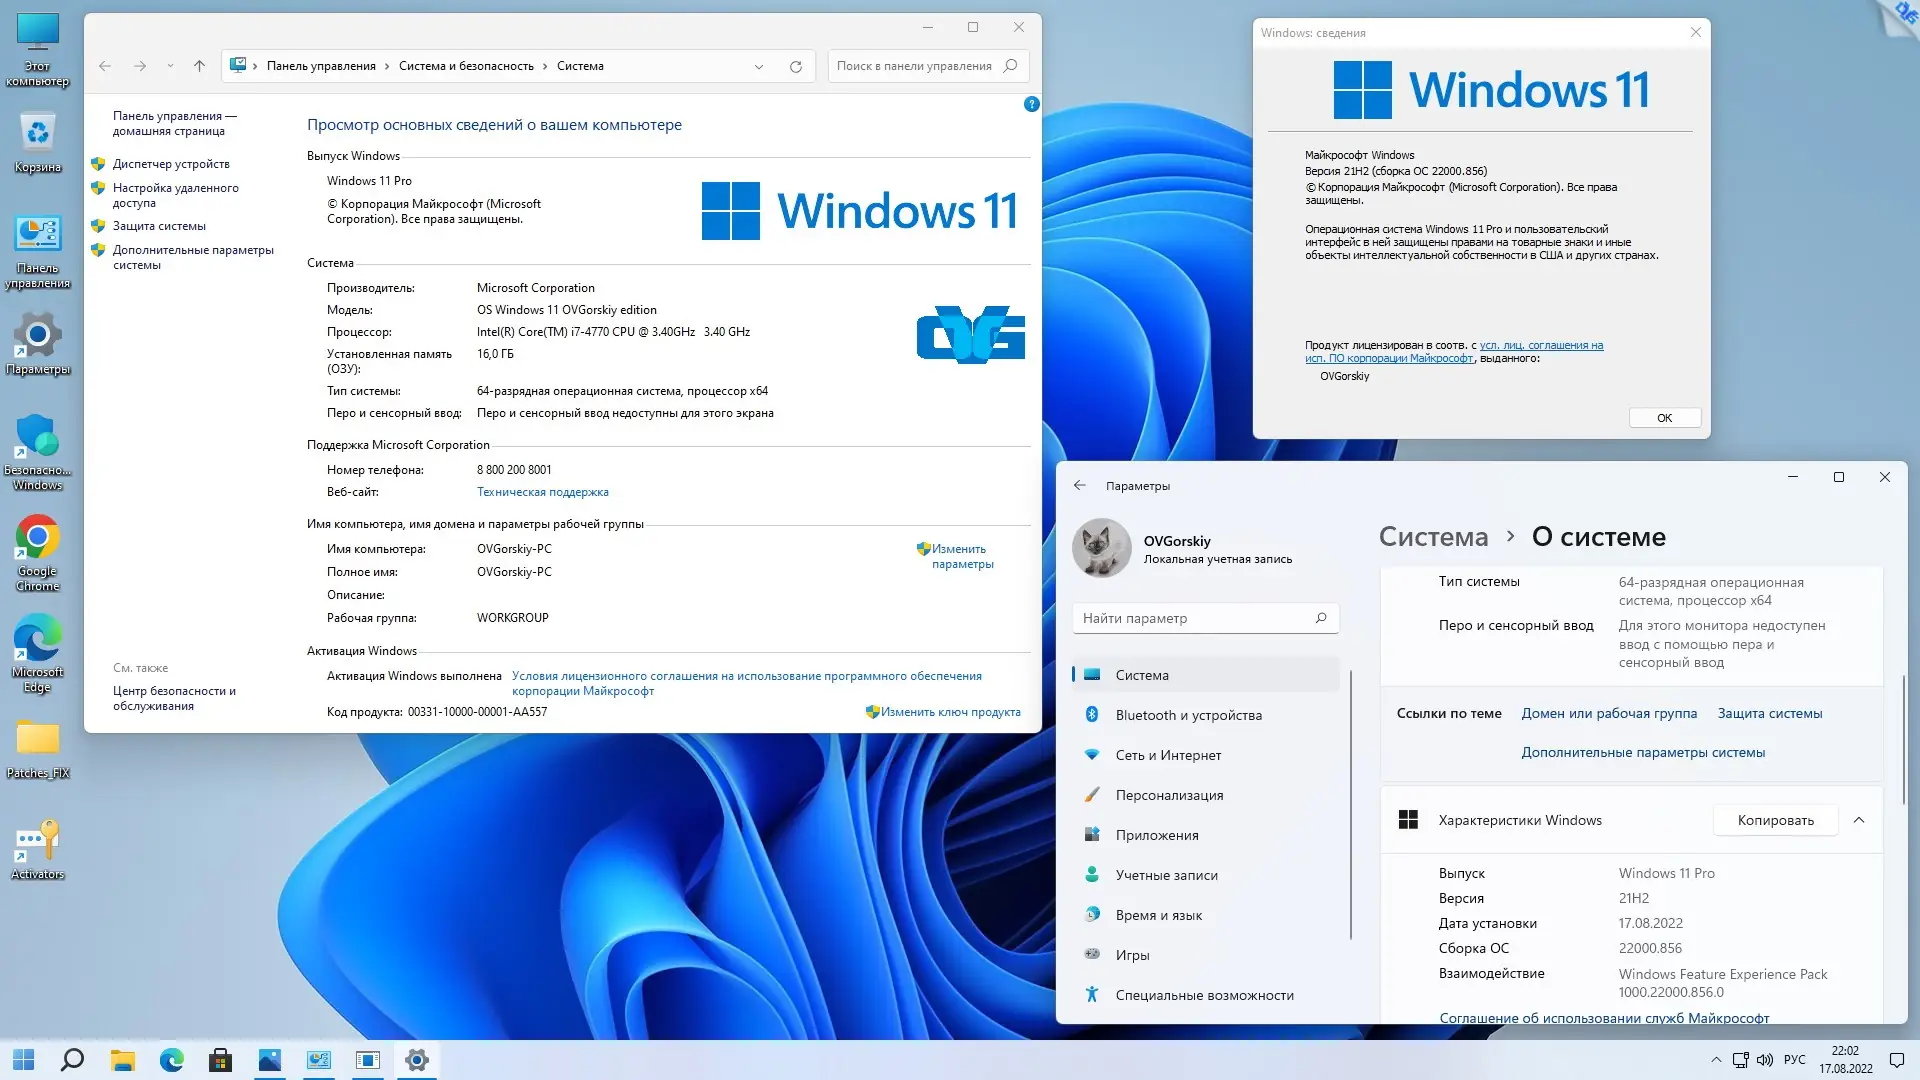
Task: Click the volume speaker icon in system tray
Action: [x=1765, y=1060]
